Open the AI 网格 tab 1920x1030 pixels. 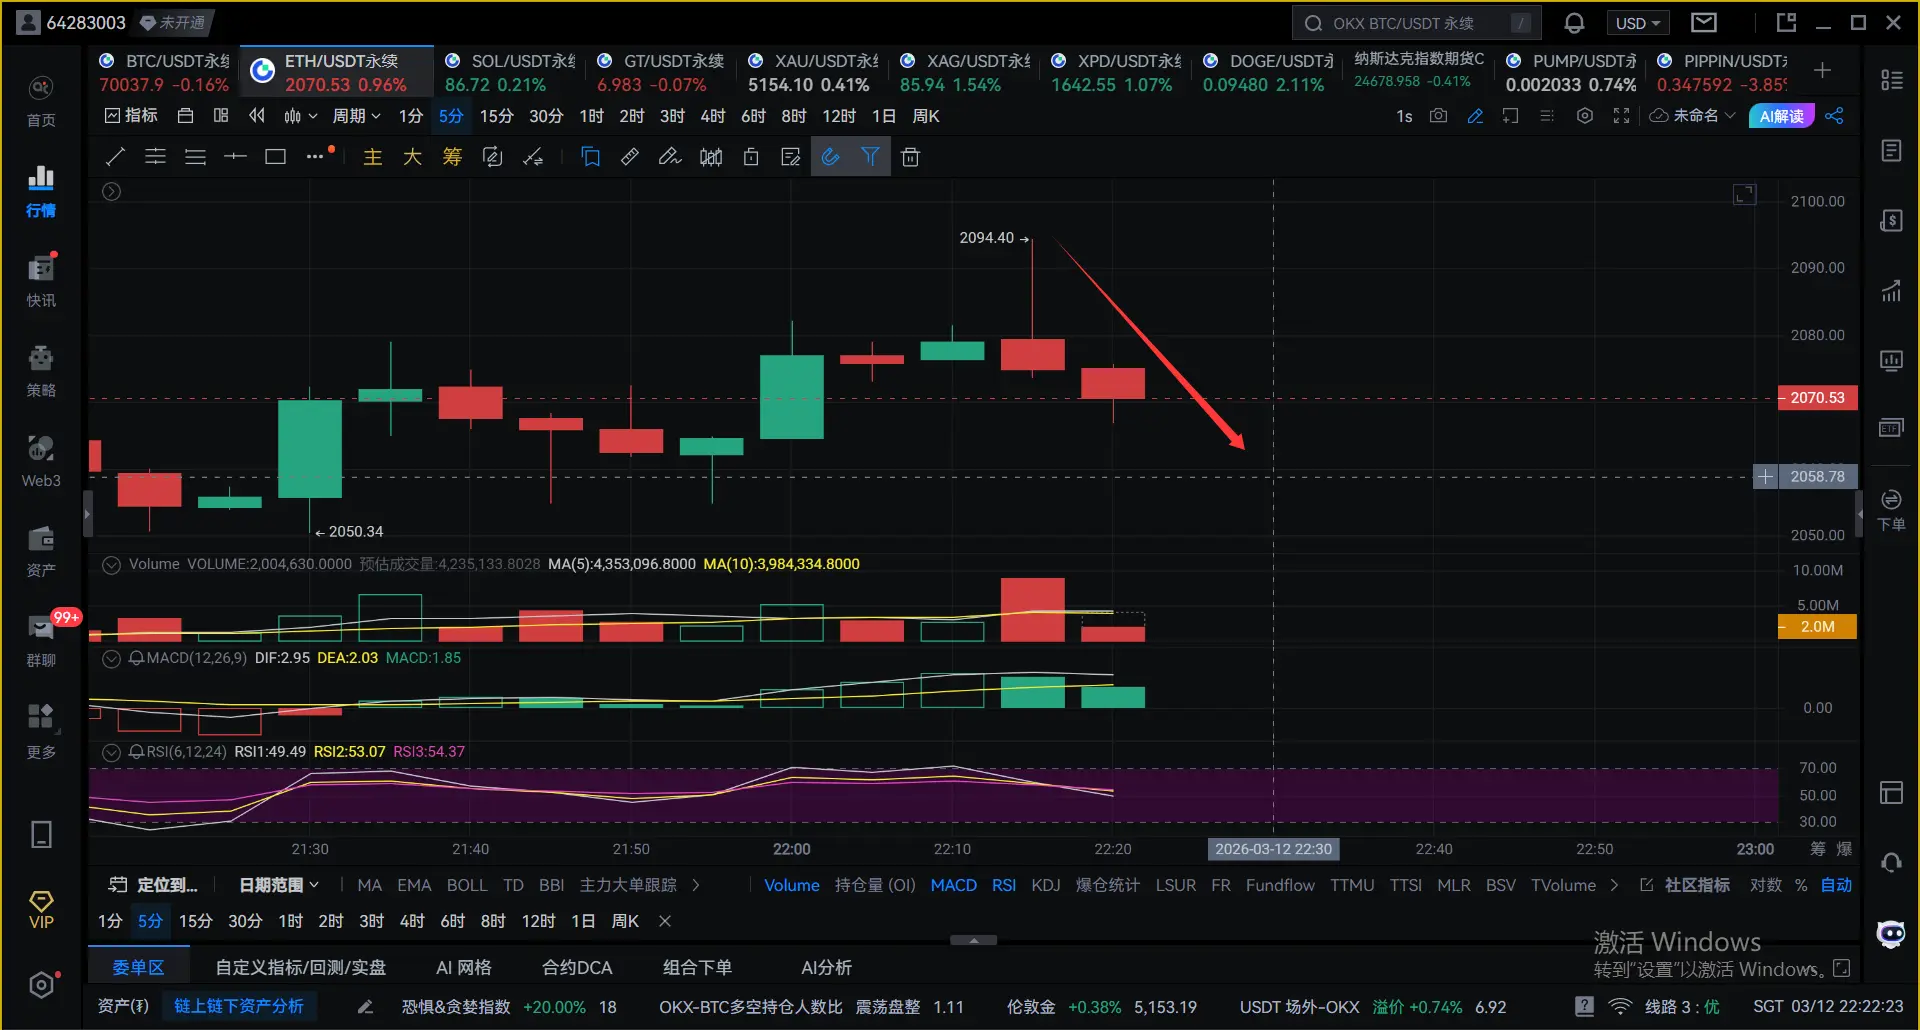tap(464, 967)
